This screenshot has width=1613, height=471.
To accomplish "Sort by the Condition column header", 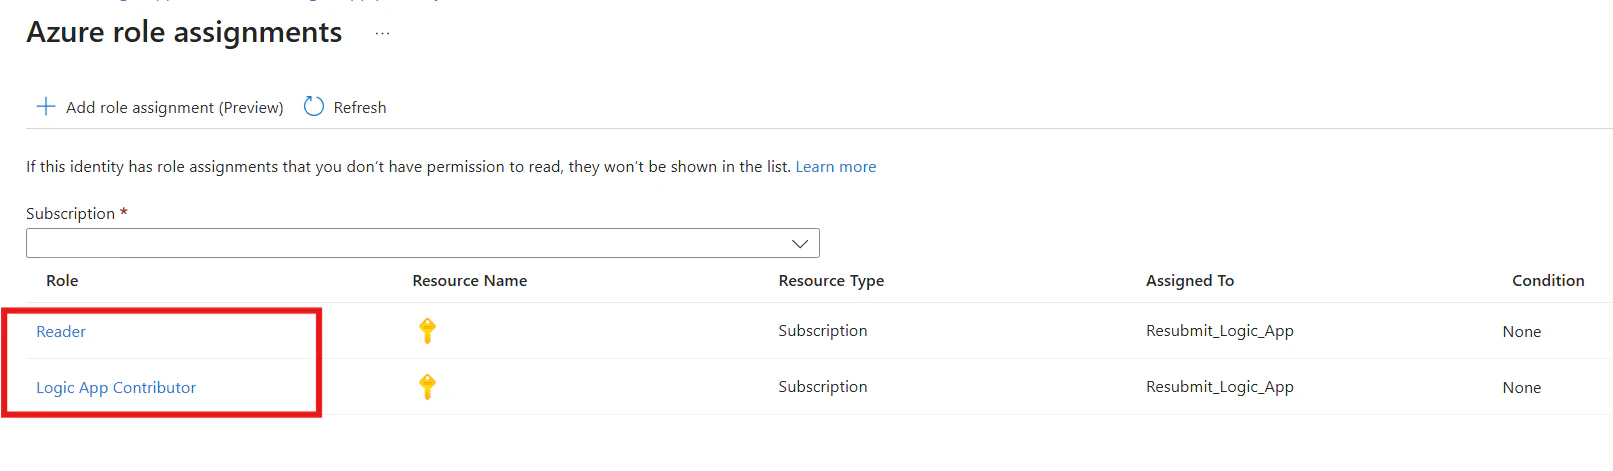I will (x=1548, y=281).
